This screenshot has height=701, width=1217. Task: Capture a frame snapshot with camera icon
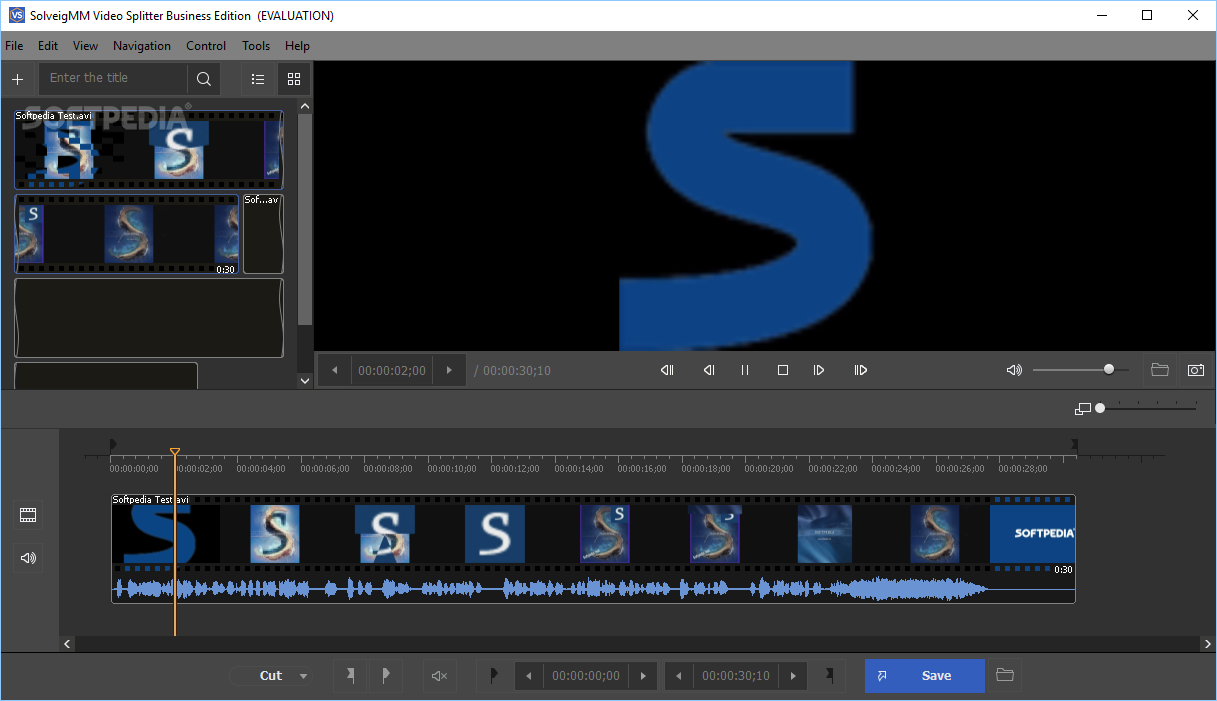coord(1196,370)
